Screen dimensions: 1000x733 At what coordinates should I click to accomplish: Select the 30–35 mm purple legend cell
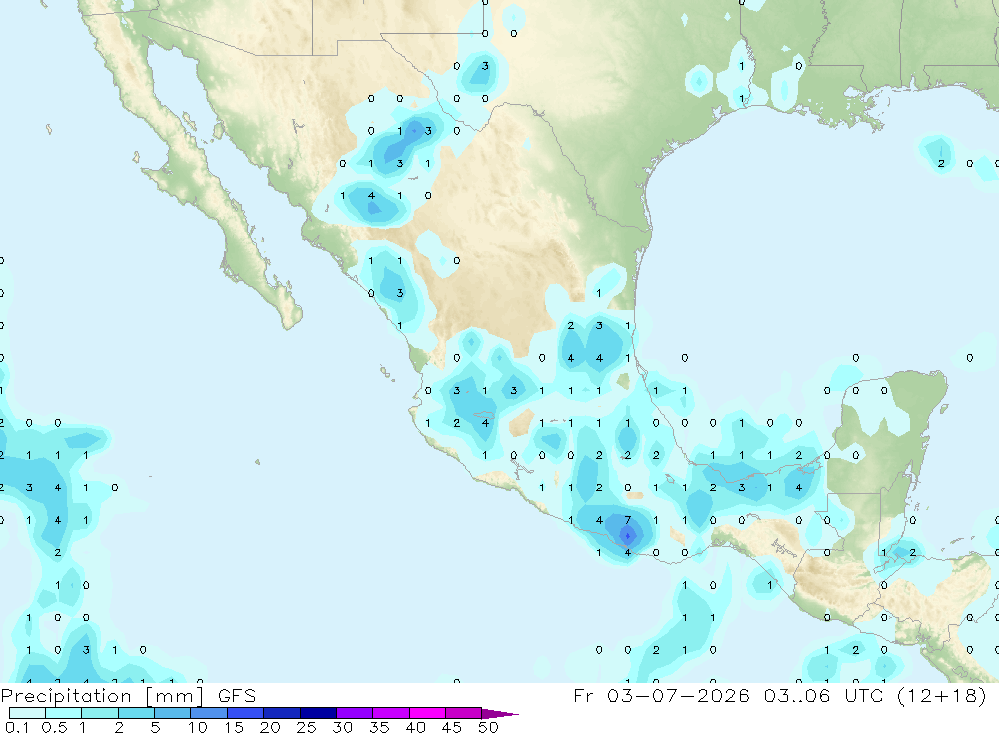pyautogui.click(x=355, y=713)
